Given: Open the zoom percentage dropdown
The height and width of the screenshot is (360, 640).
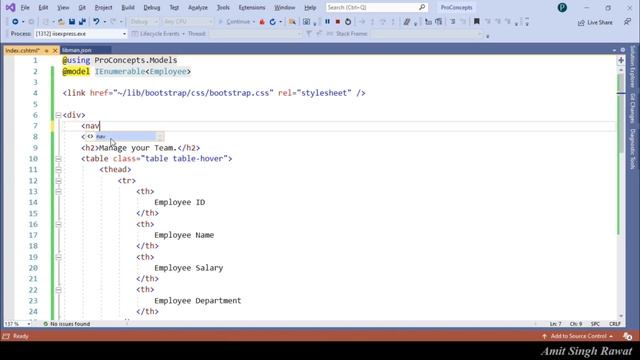Looking at the screenshot, I should click(17, 324).
